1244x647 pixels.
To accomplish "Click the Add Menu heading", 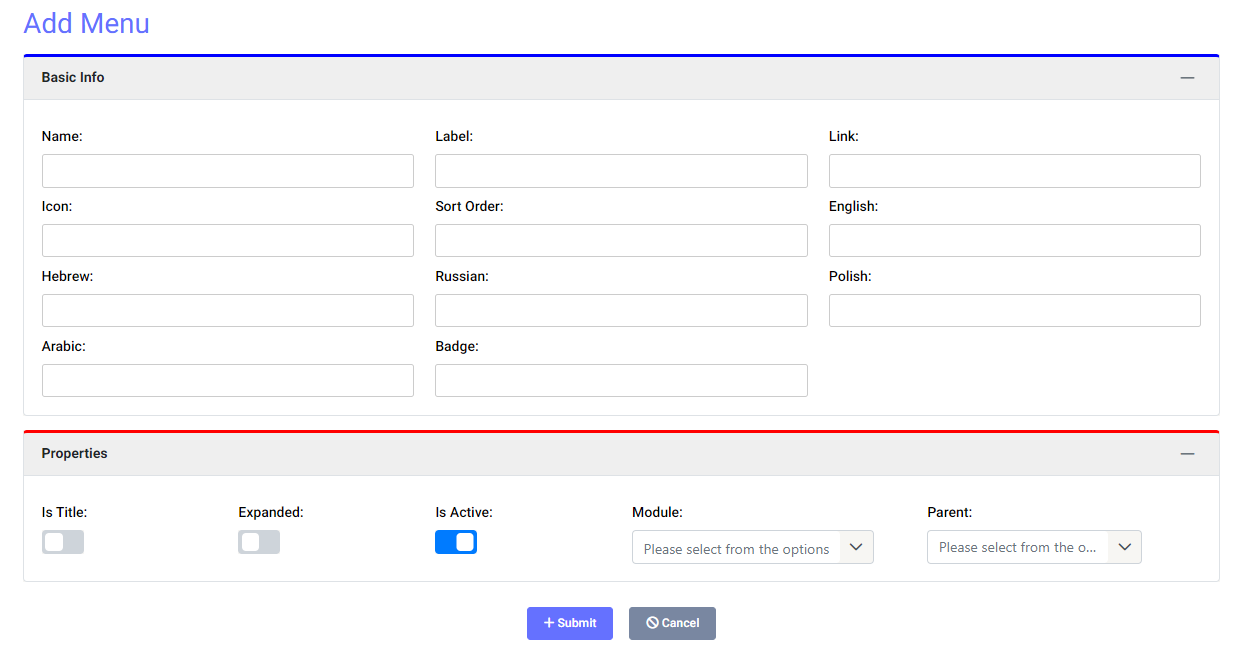I will pyautogui.click(x=86, y=23).
